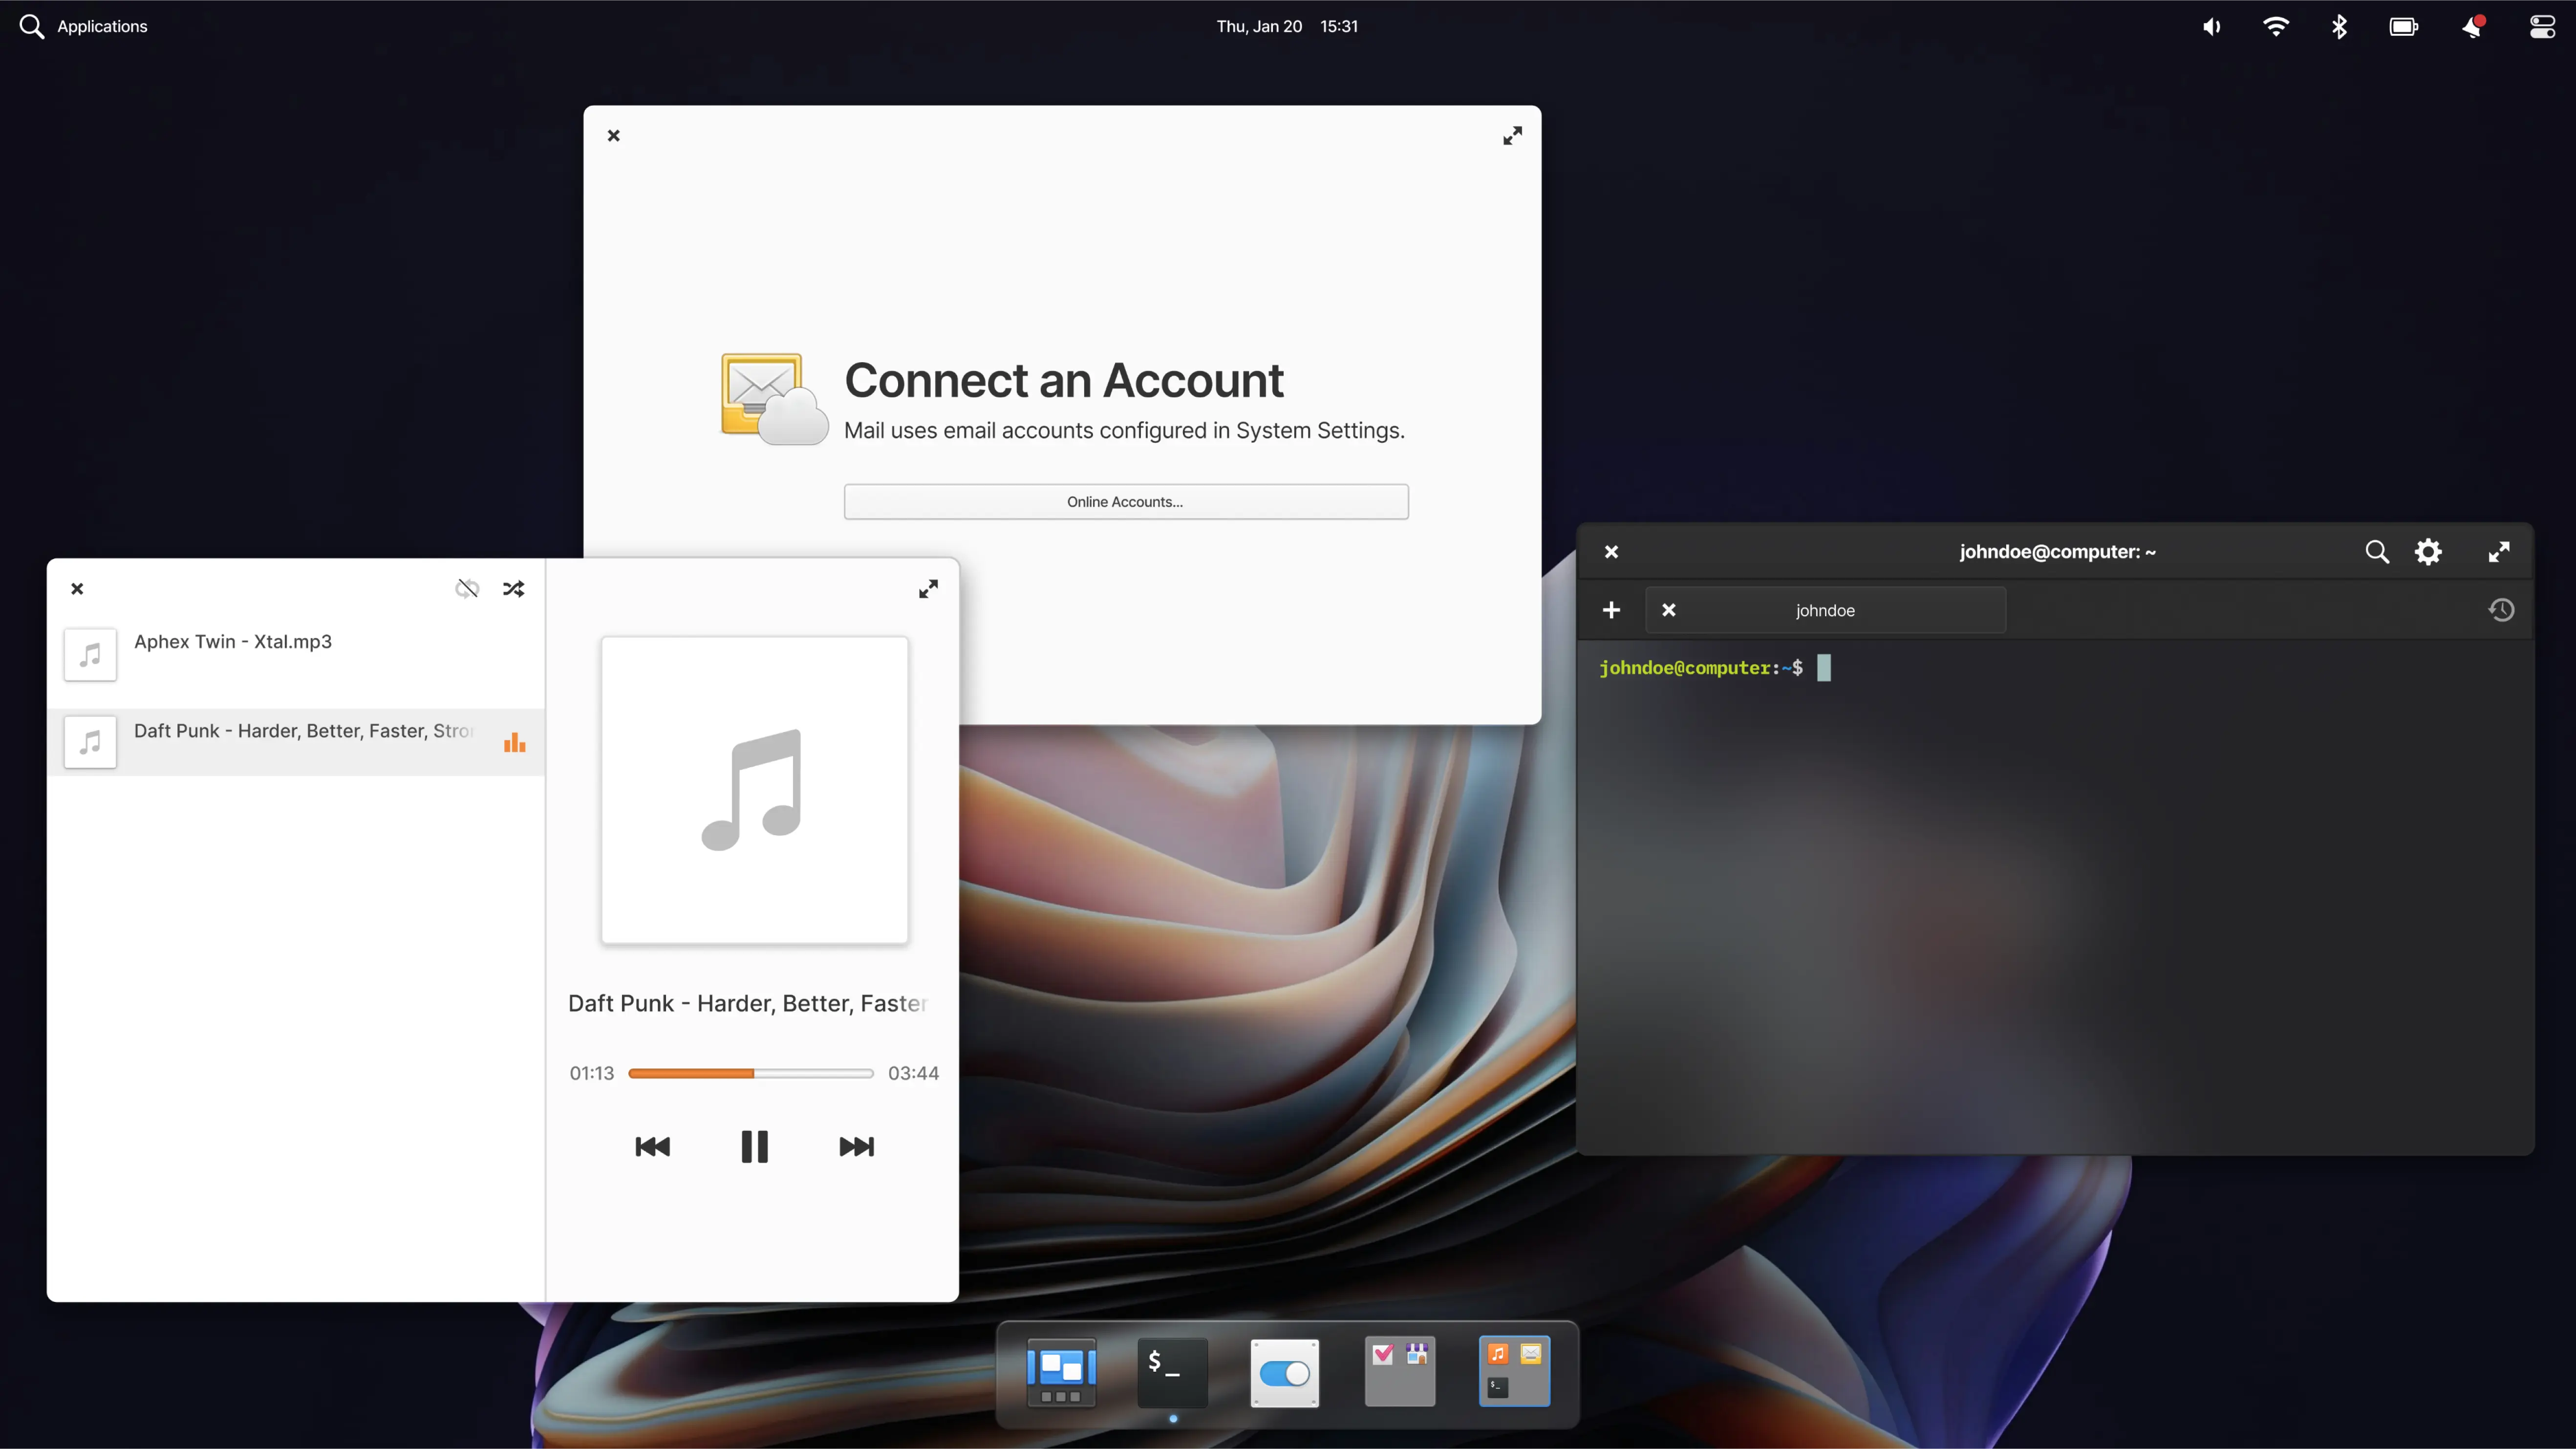Viewport: 2576px width, 1449px height.
Task: Select Aphex Twin - Xtal.mp3 in the queue
Action: (x=296, y=654)
